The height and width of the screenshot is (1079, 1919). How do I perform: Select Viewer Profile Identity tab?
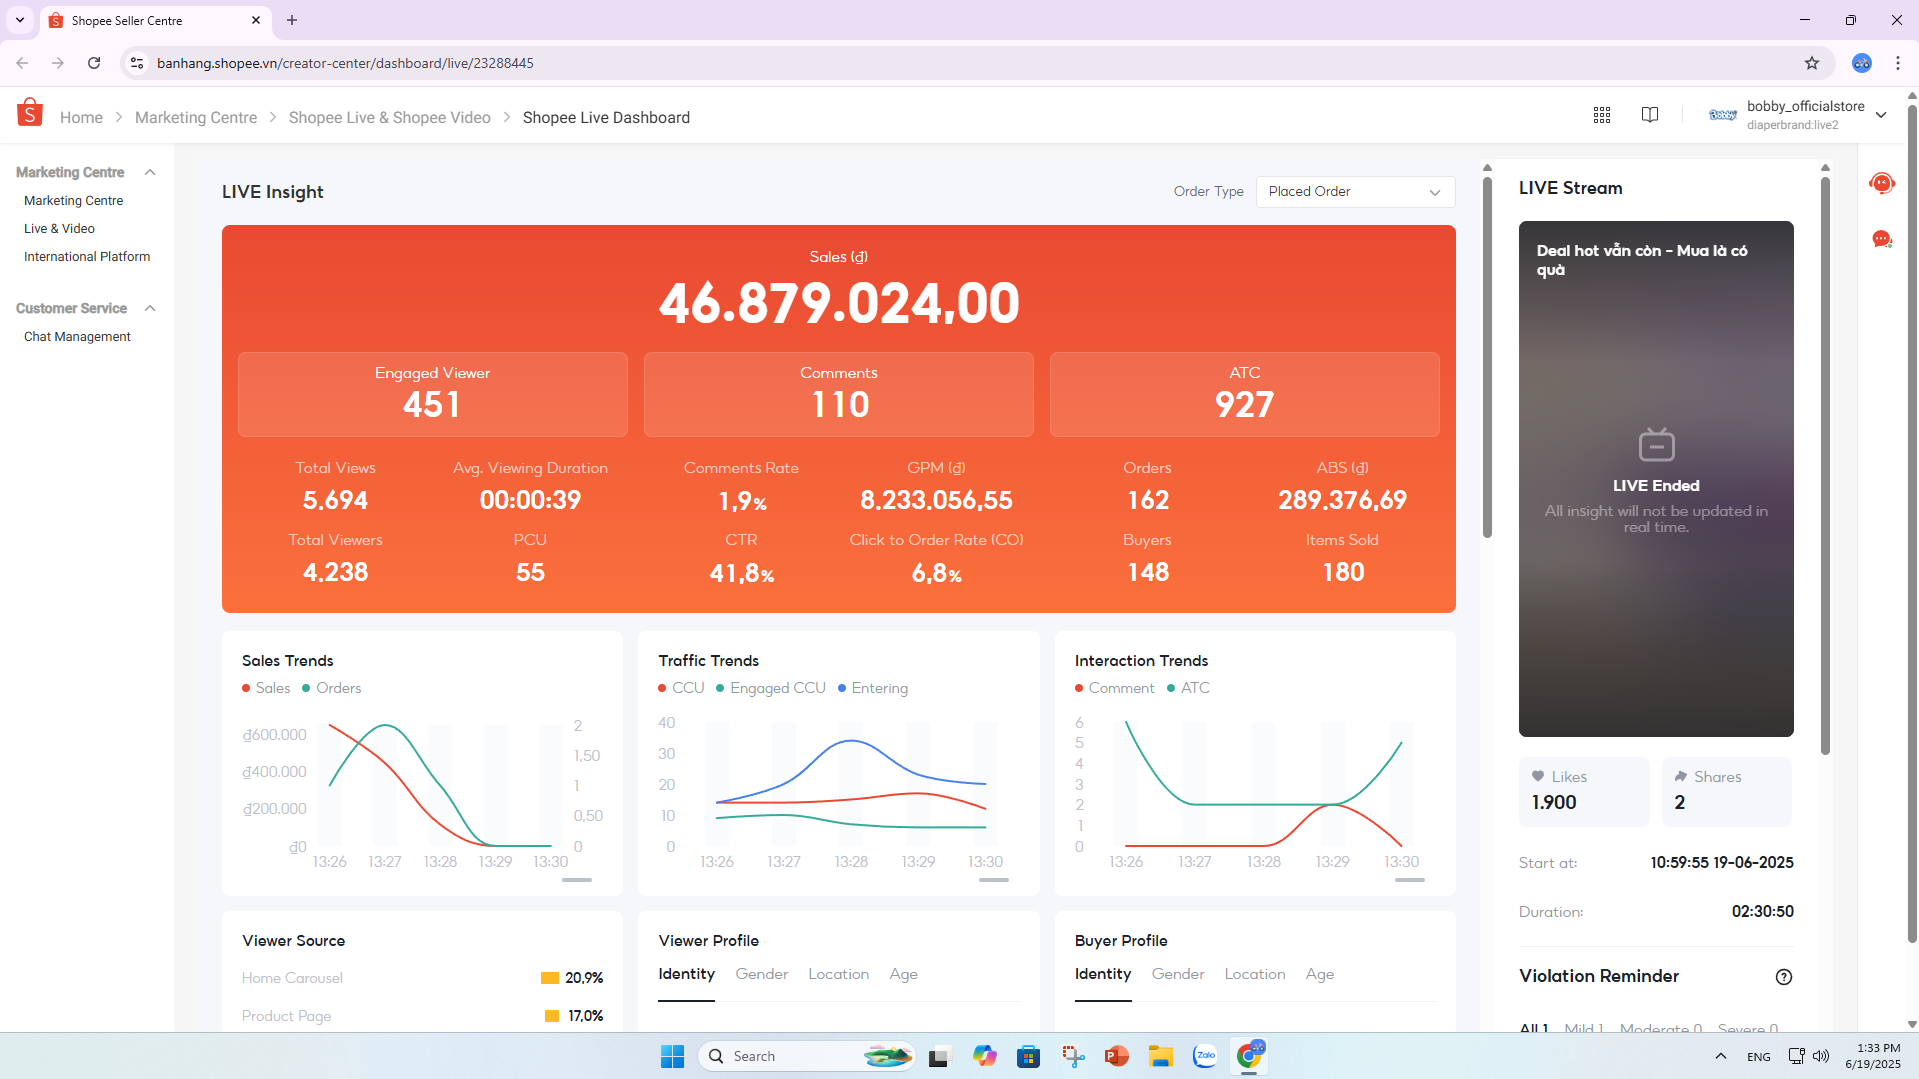[x=687, y=974]
